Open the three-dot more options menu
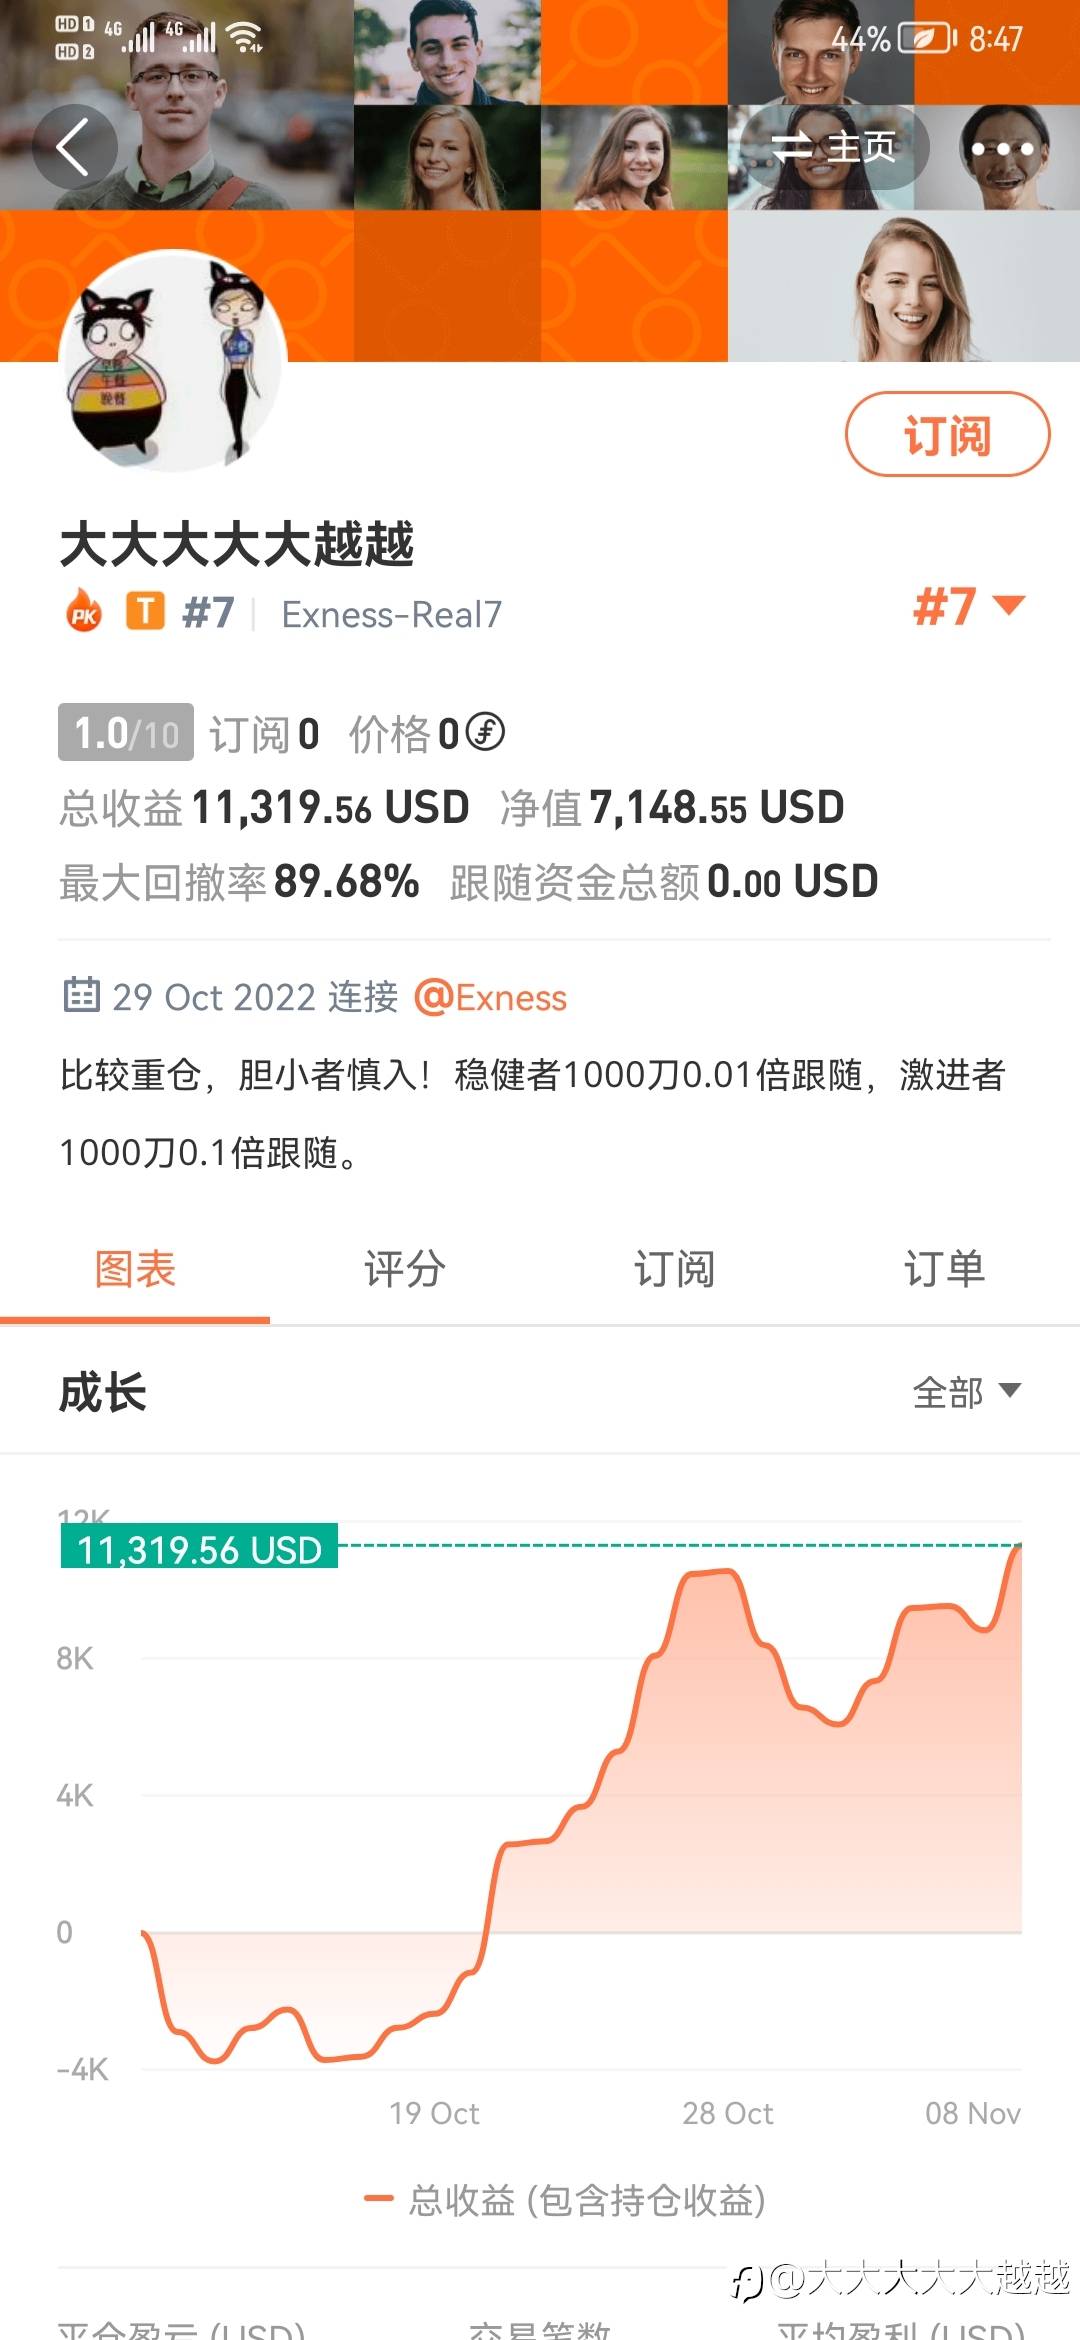This screenshot has height=2340, width=1080. pyautogui.click(x=1002, y=149)
